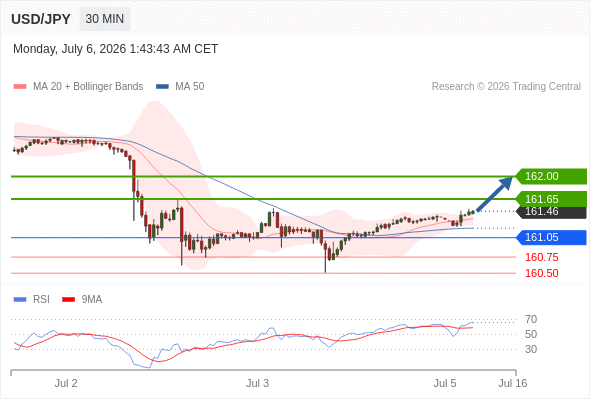This screenshot has height=400, width=590.
Task: Select the 161.65 resistance price tag
Action: (x=550, y=199)
